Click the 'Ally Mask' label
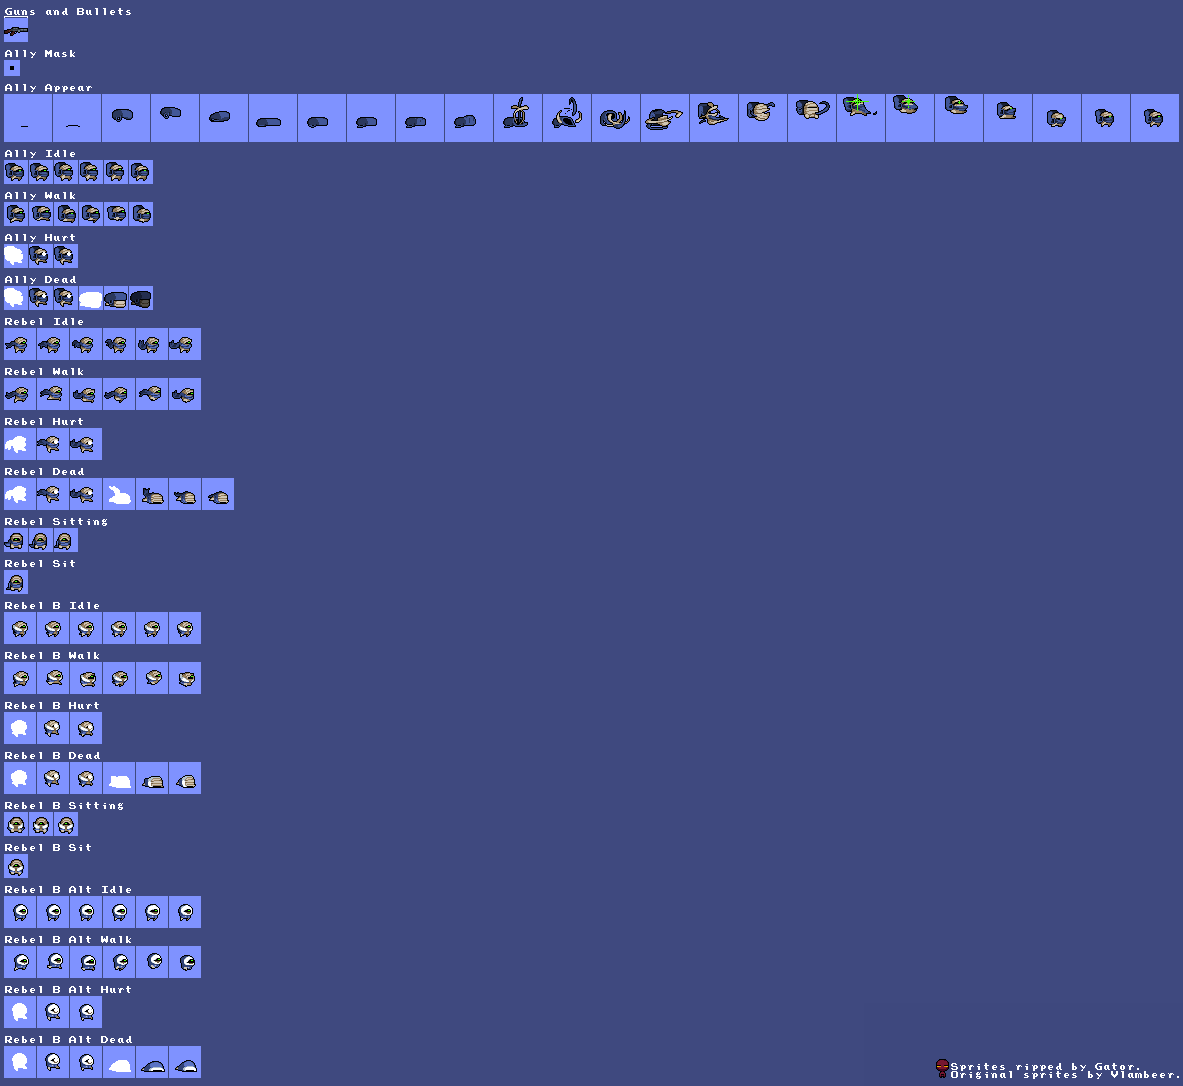Image resolution: width=1183 pixels, height=1086 pixels. tap(40, 54)
